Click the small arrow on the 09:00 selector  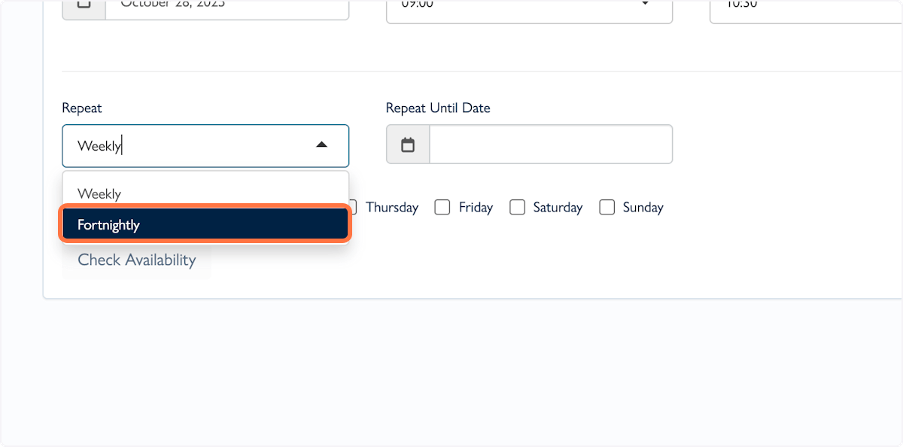tap(644, 4)
